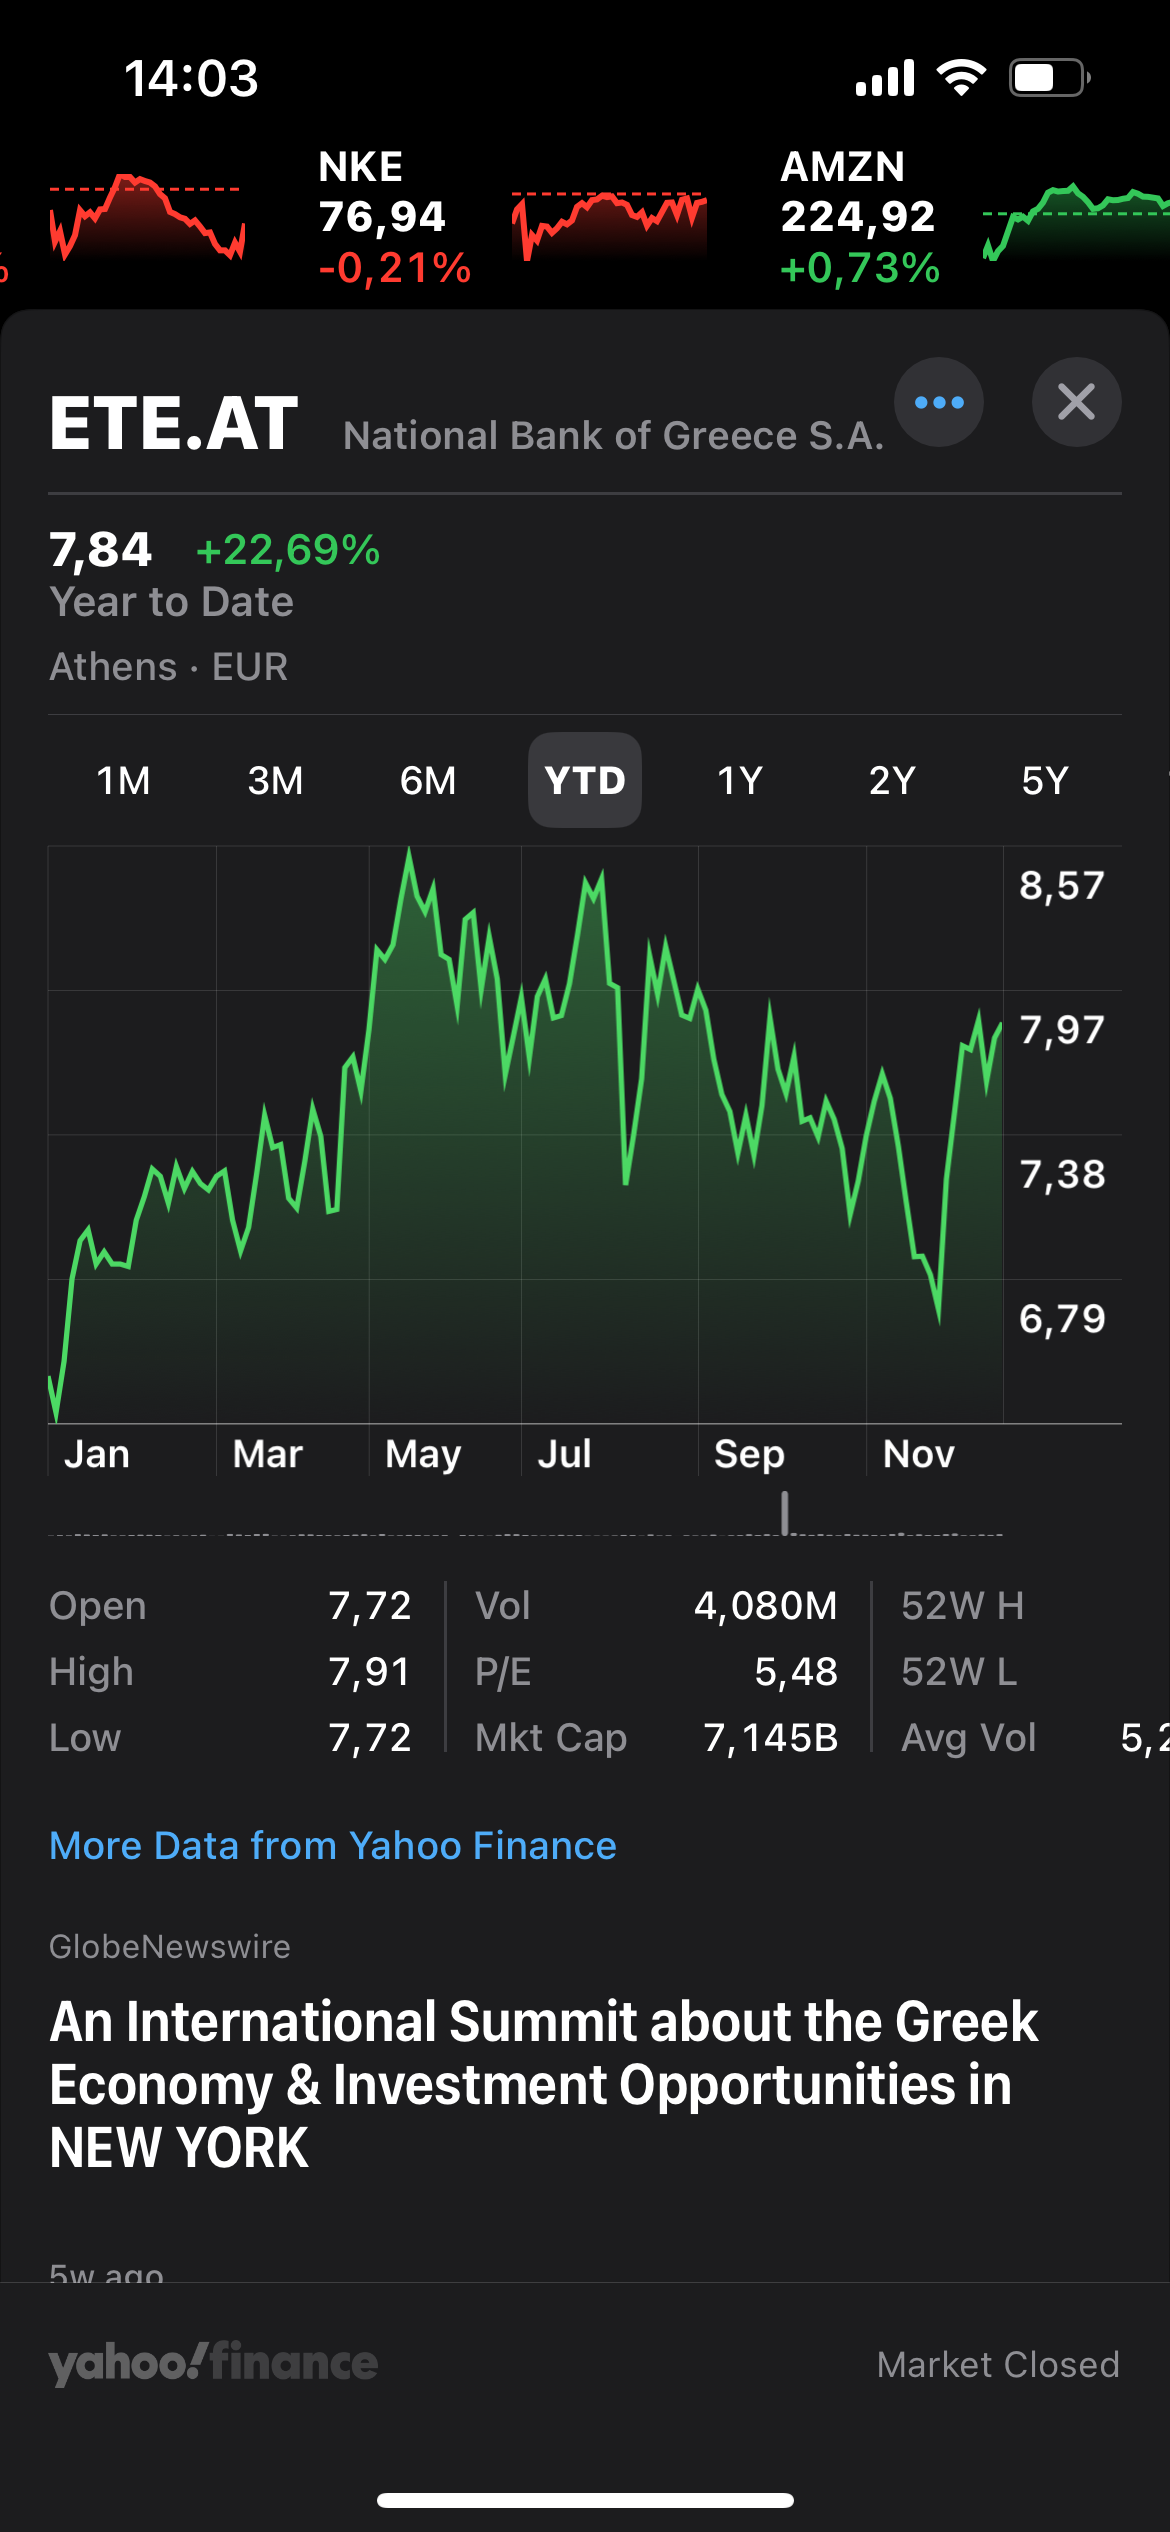Tap the +22,69% change value

coord(288,550)
